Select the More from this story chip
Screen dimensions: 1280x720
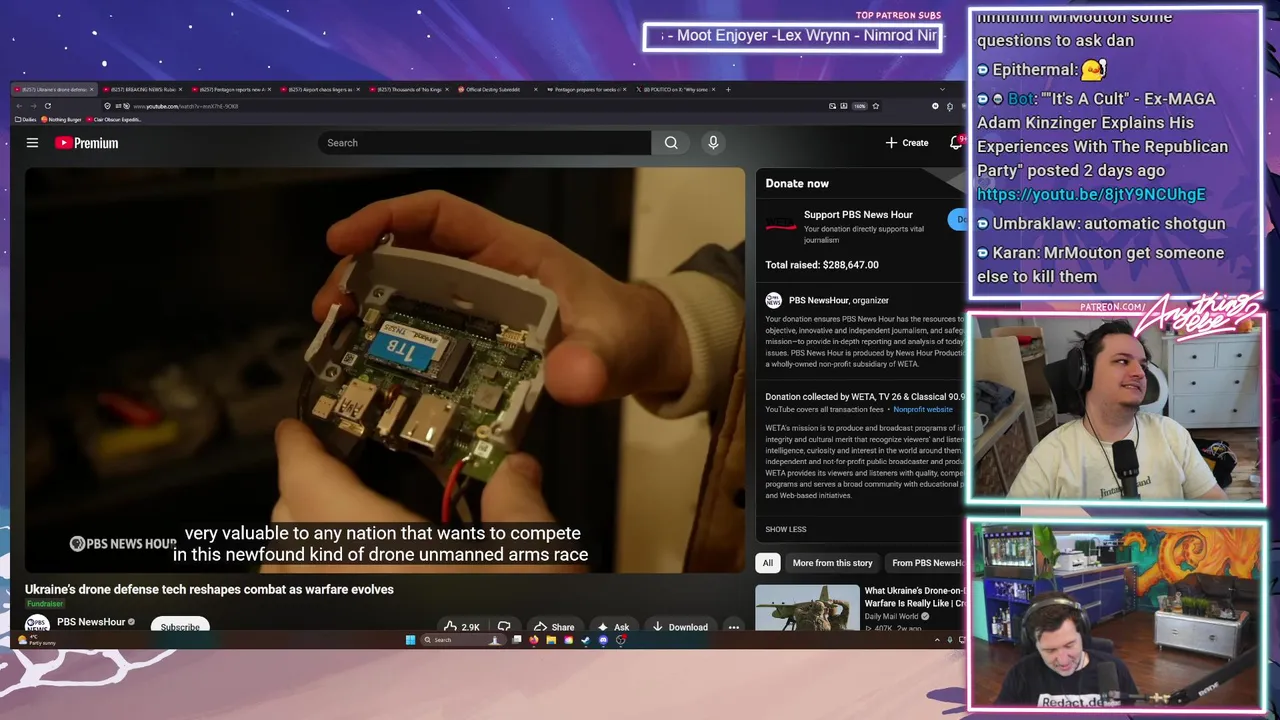832,563
